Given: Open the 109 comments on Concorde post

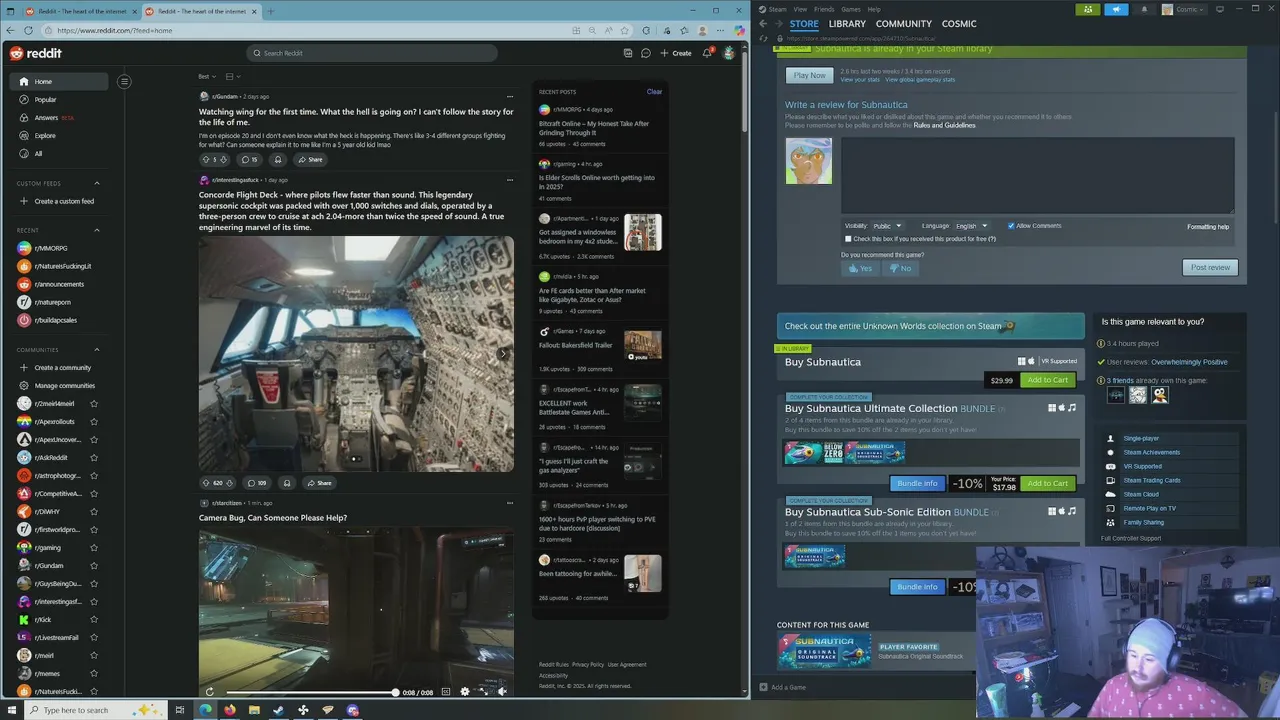Looking at the screenshot, I should [x=257, y=483].
